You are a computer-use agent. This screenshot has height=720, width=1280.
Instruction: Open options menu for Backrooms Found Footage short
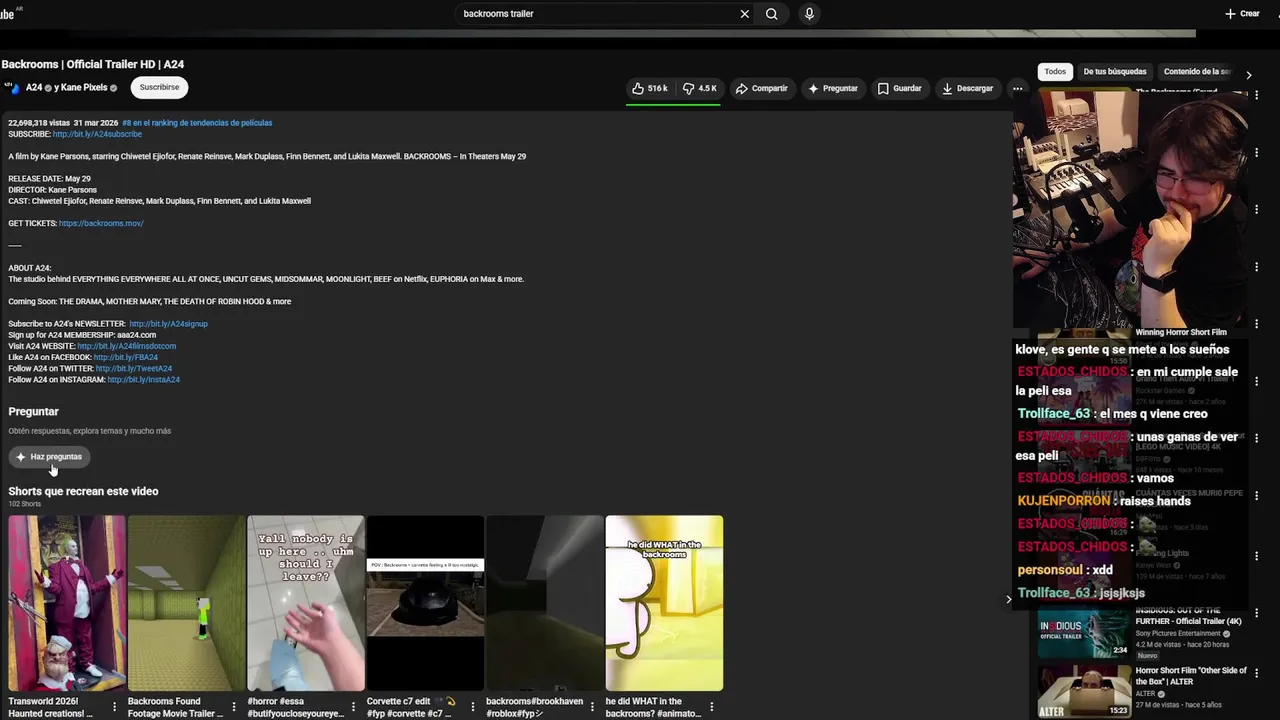tap(233, 707)
